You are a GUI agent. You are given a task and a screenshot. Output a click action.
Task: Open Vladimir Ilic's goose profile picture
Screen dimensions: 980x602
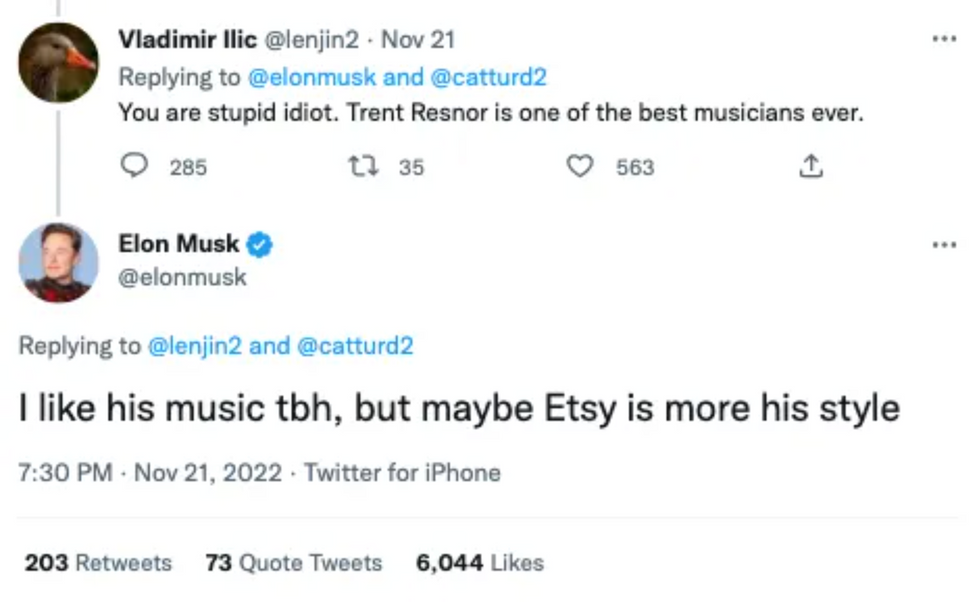[58, 62]
